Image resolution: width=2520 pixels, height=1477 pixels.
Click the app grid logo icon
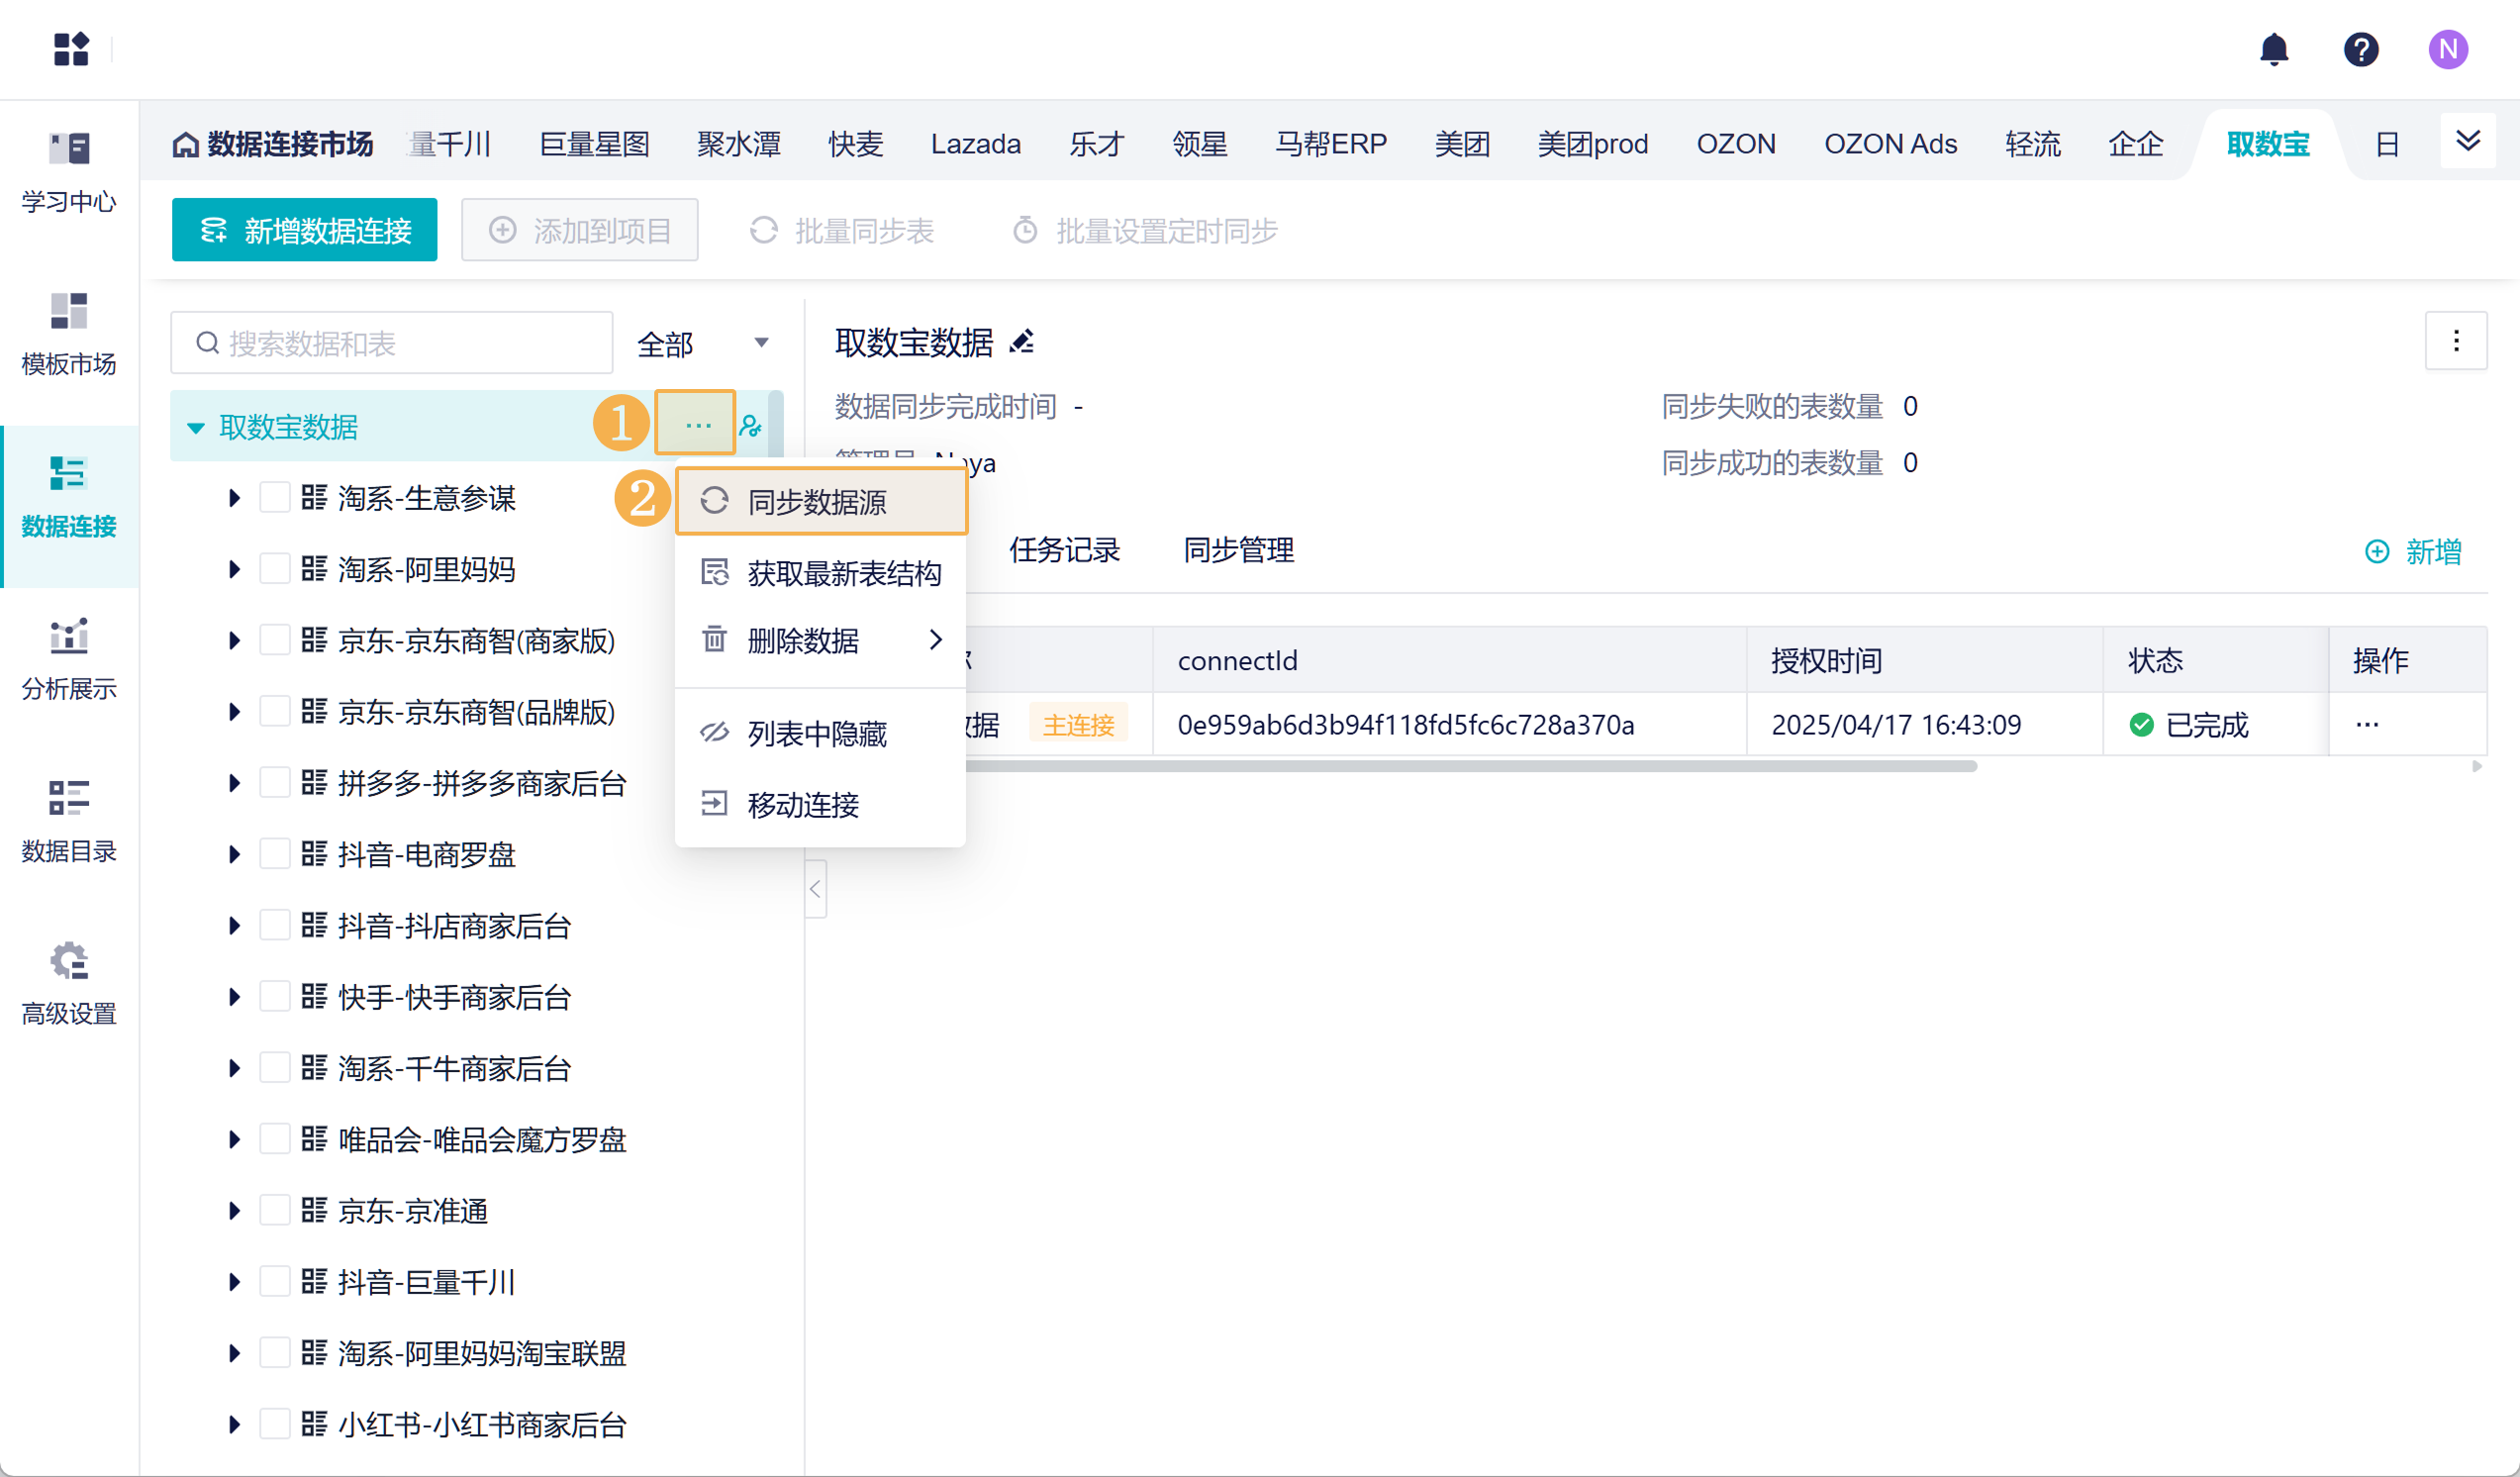(x=71, y=49)
